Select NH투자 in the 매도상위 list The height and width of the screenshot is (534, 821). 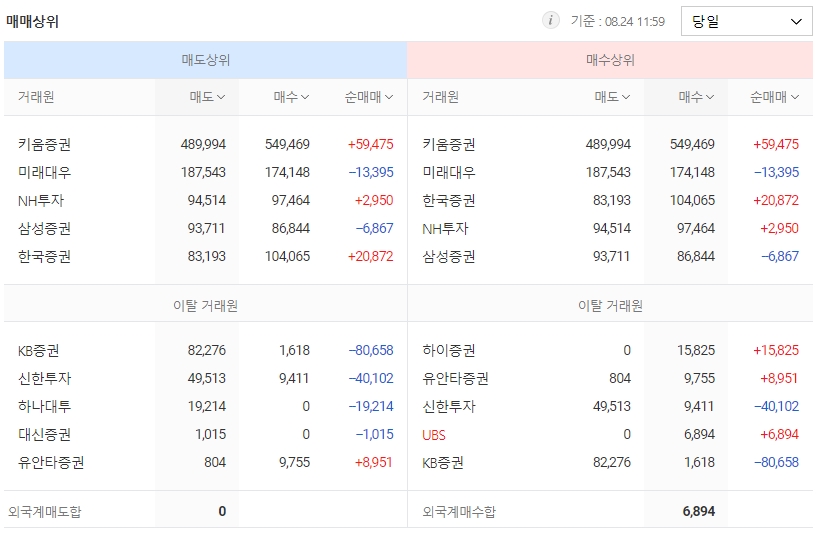[41, 201]
